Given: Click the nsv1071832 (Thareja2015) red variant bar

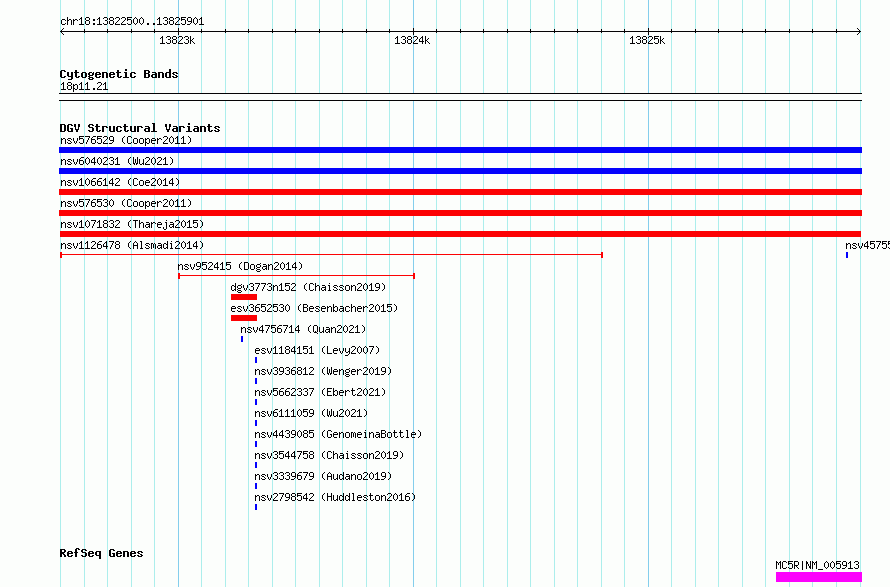Looking at the screenshot, I should tap(460, 234).
